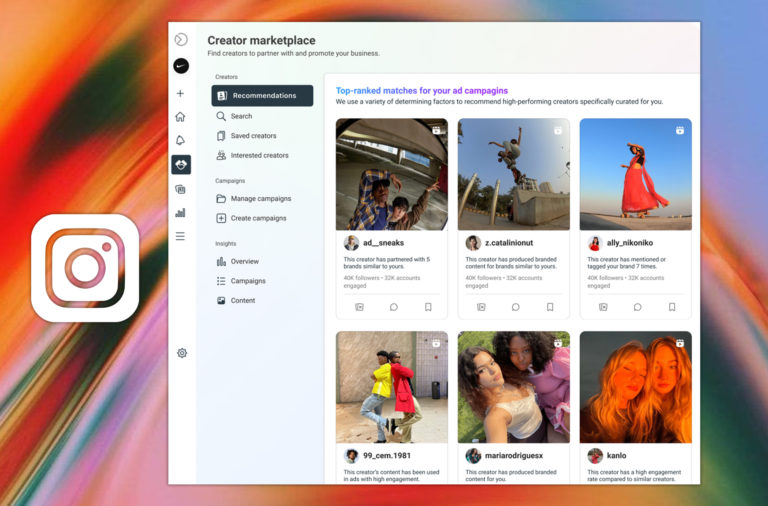Click 99_cem.1981 username
Viewport: 768px width, 506px height.
point(387,456)
